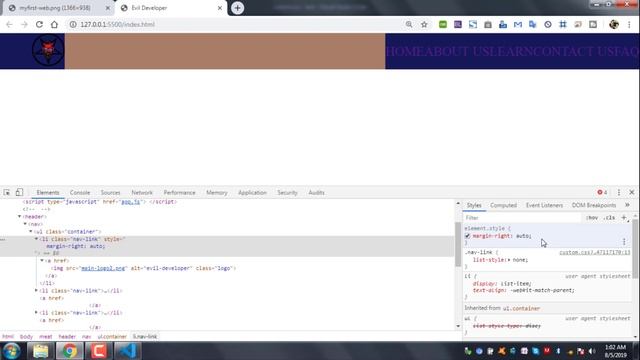Open the DOM Breakpoints tab
This screenshot has height=360, width=640.
point(594,205)
